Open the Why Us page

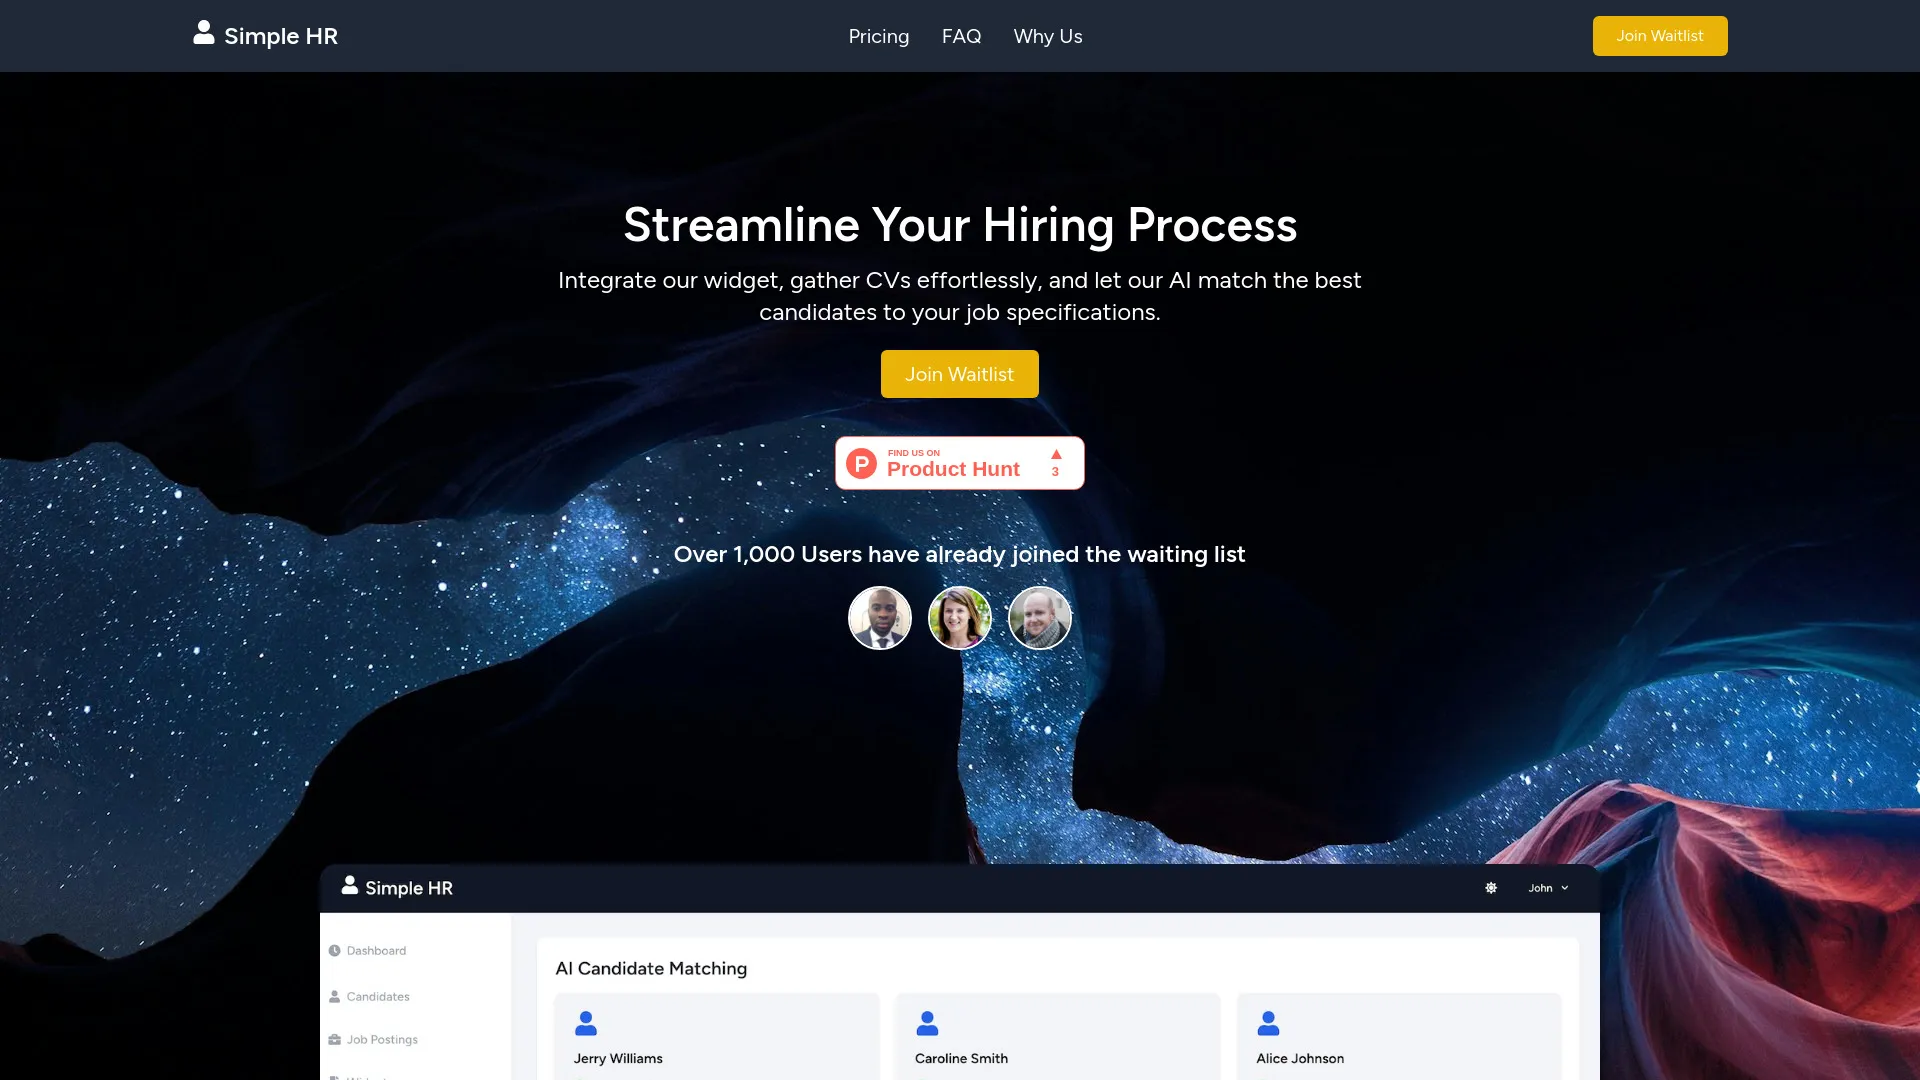pyautogui.click(x=1047, y=36)
